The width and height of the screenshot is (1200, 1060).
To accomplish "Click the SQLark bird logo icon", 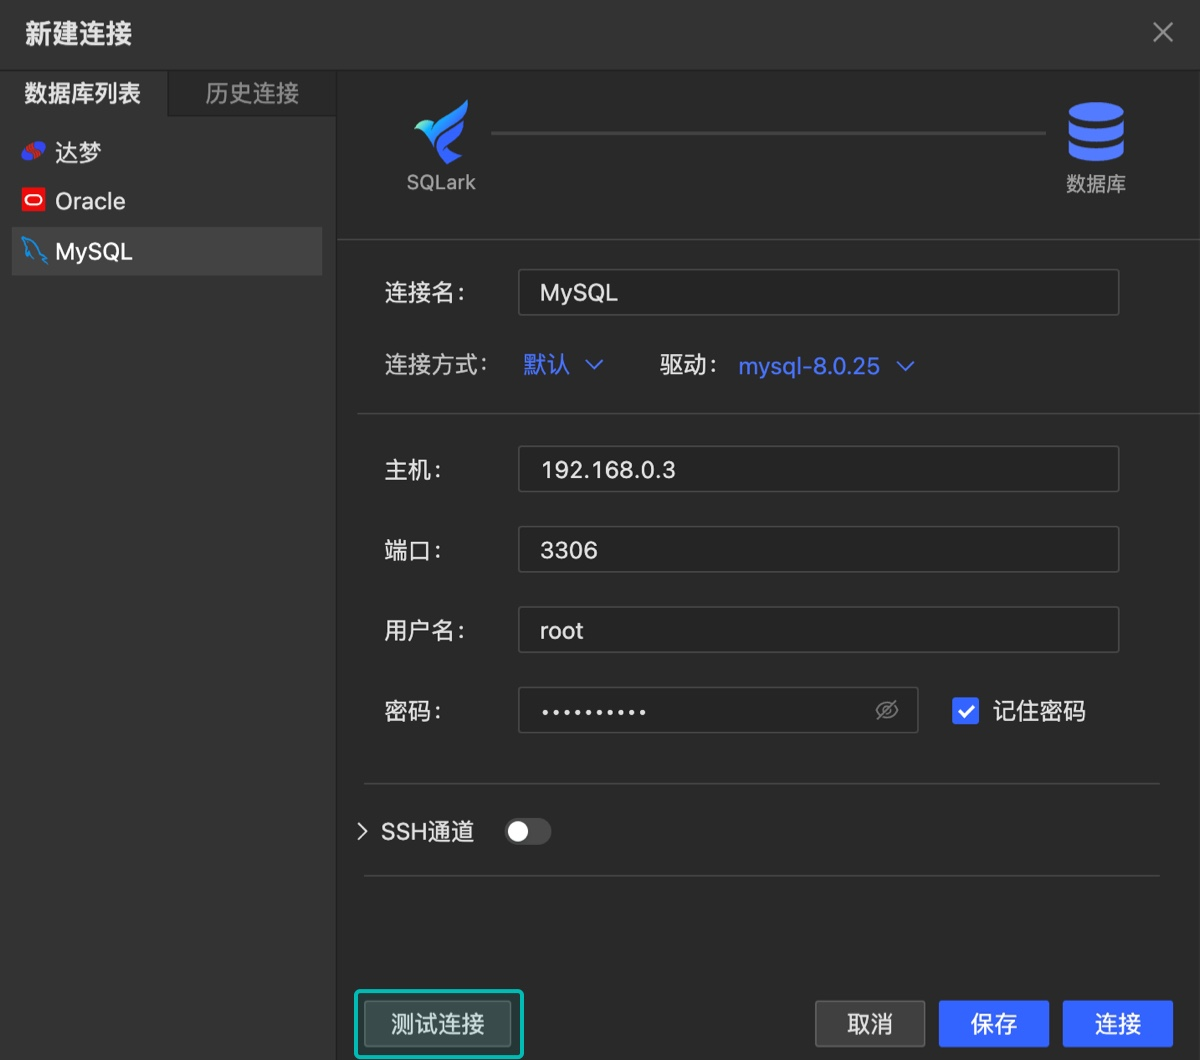I will tap(441, 133).
